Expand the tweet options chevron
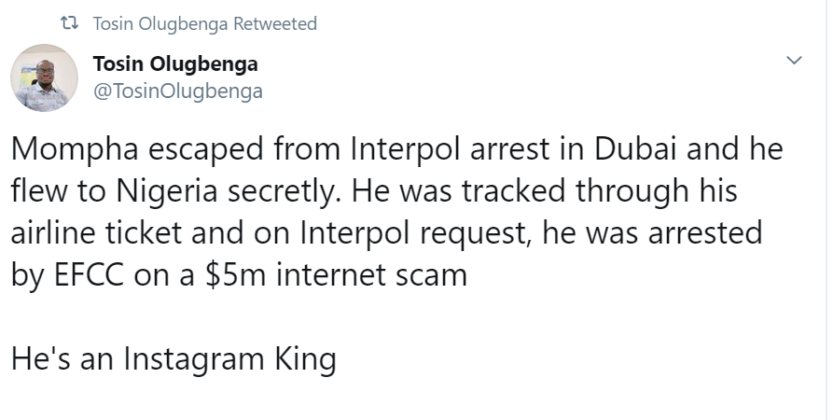The width and height of the screenshot is (833, 420). click(795, 61)
